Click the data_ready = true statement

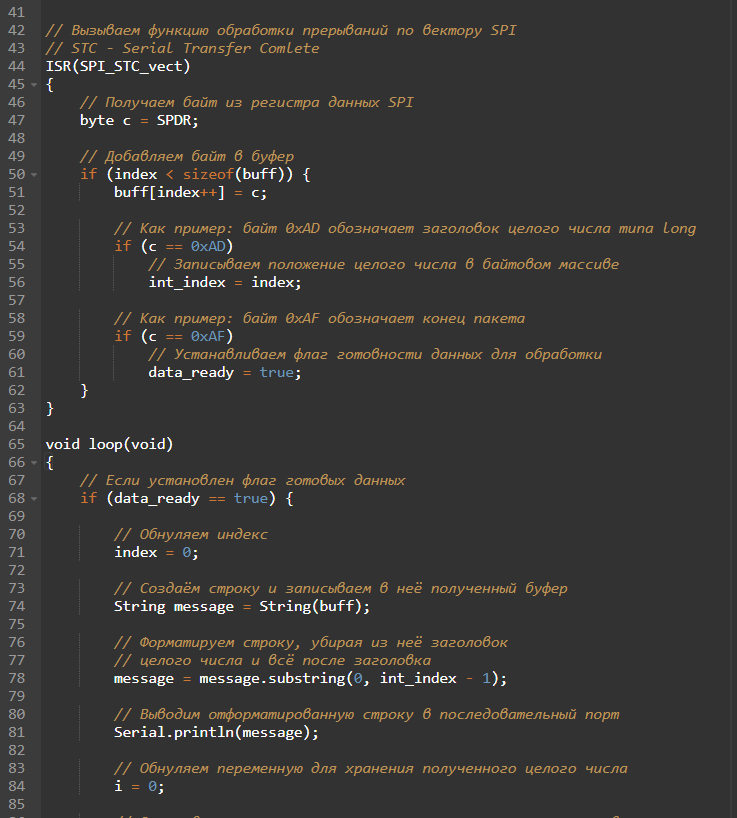(x=225, y=372)
